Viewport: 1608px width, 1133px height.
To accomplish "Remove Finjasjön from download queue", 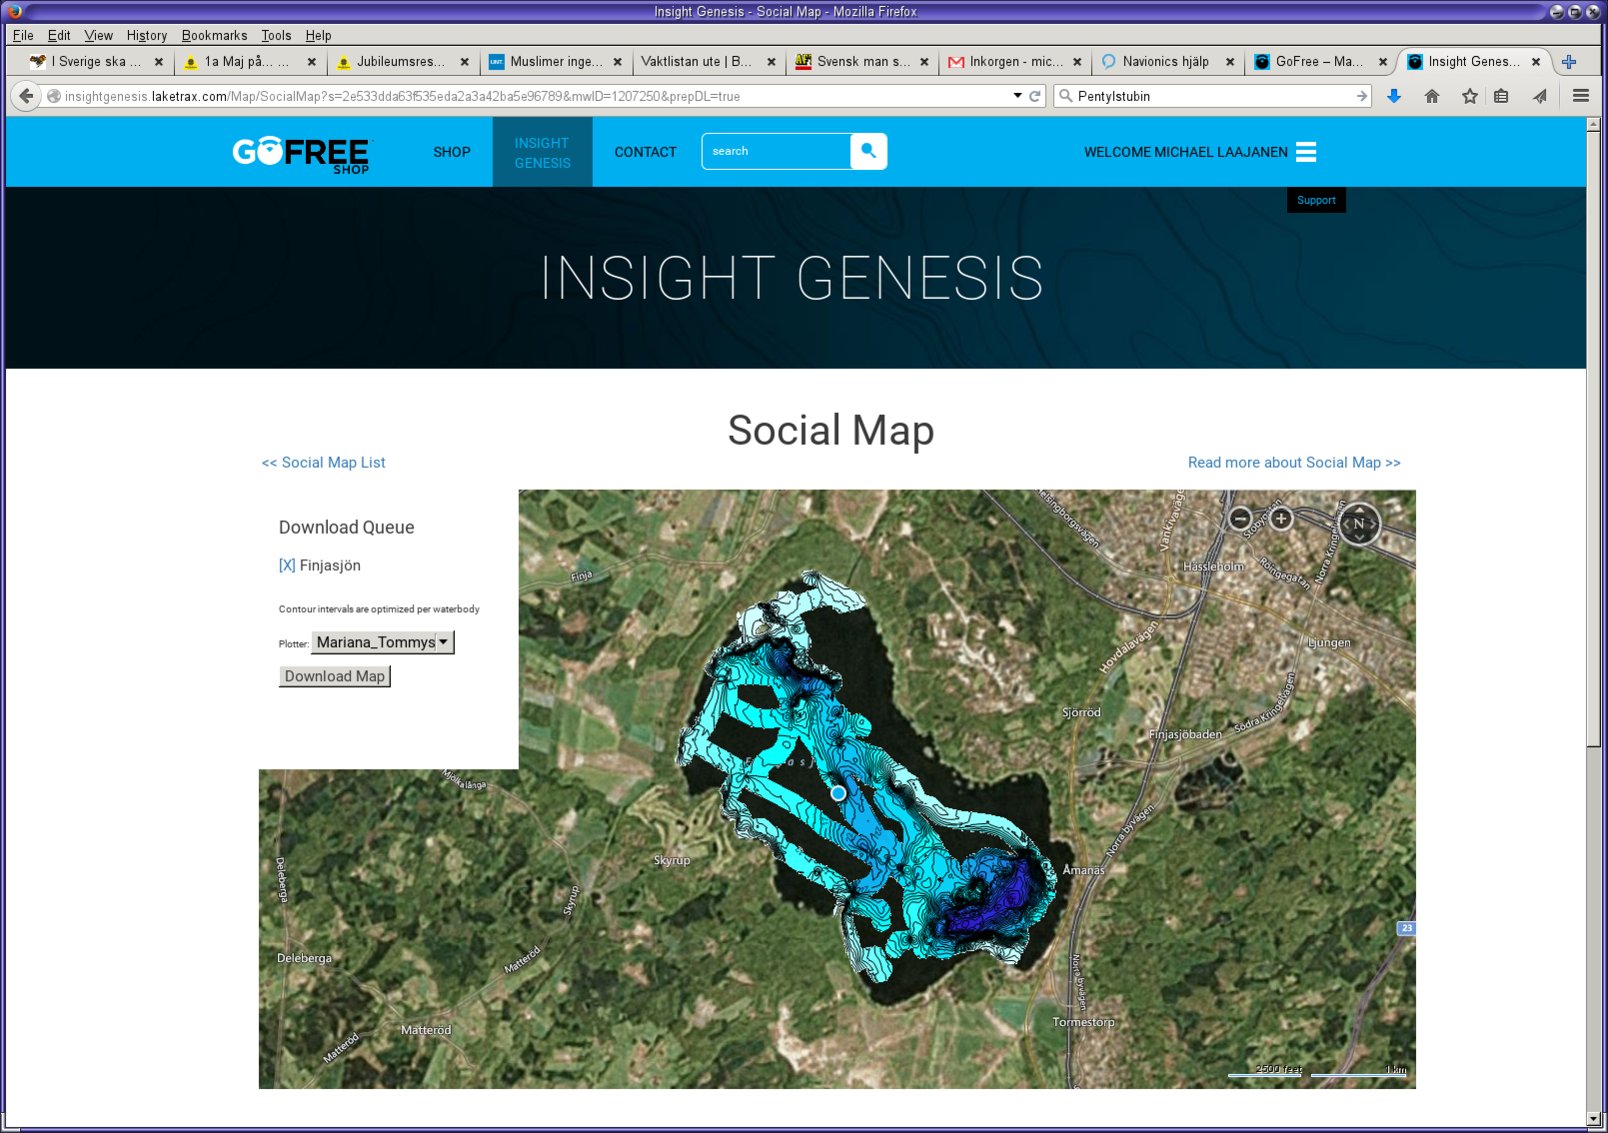I will click(287, 565).
